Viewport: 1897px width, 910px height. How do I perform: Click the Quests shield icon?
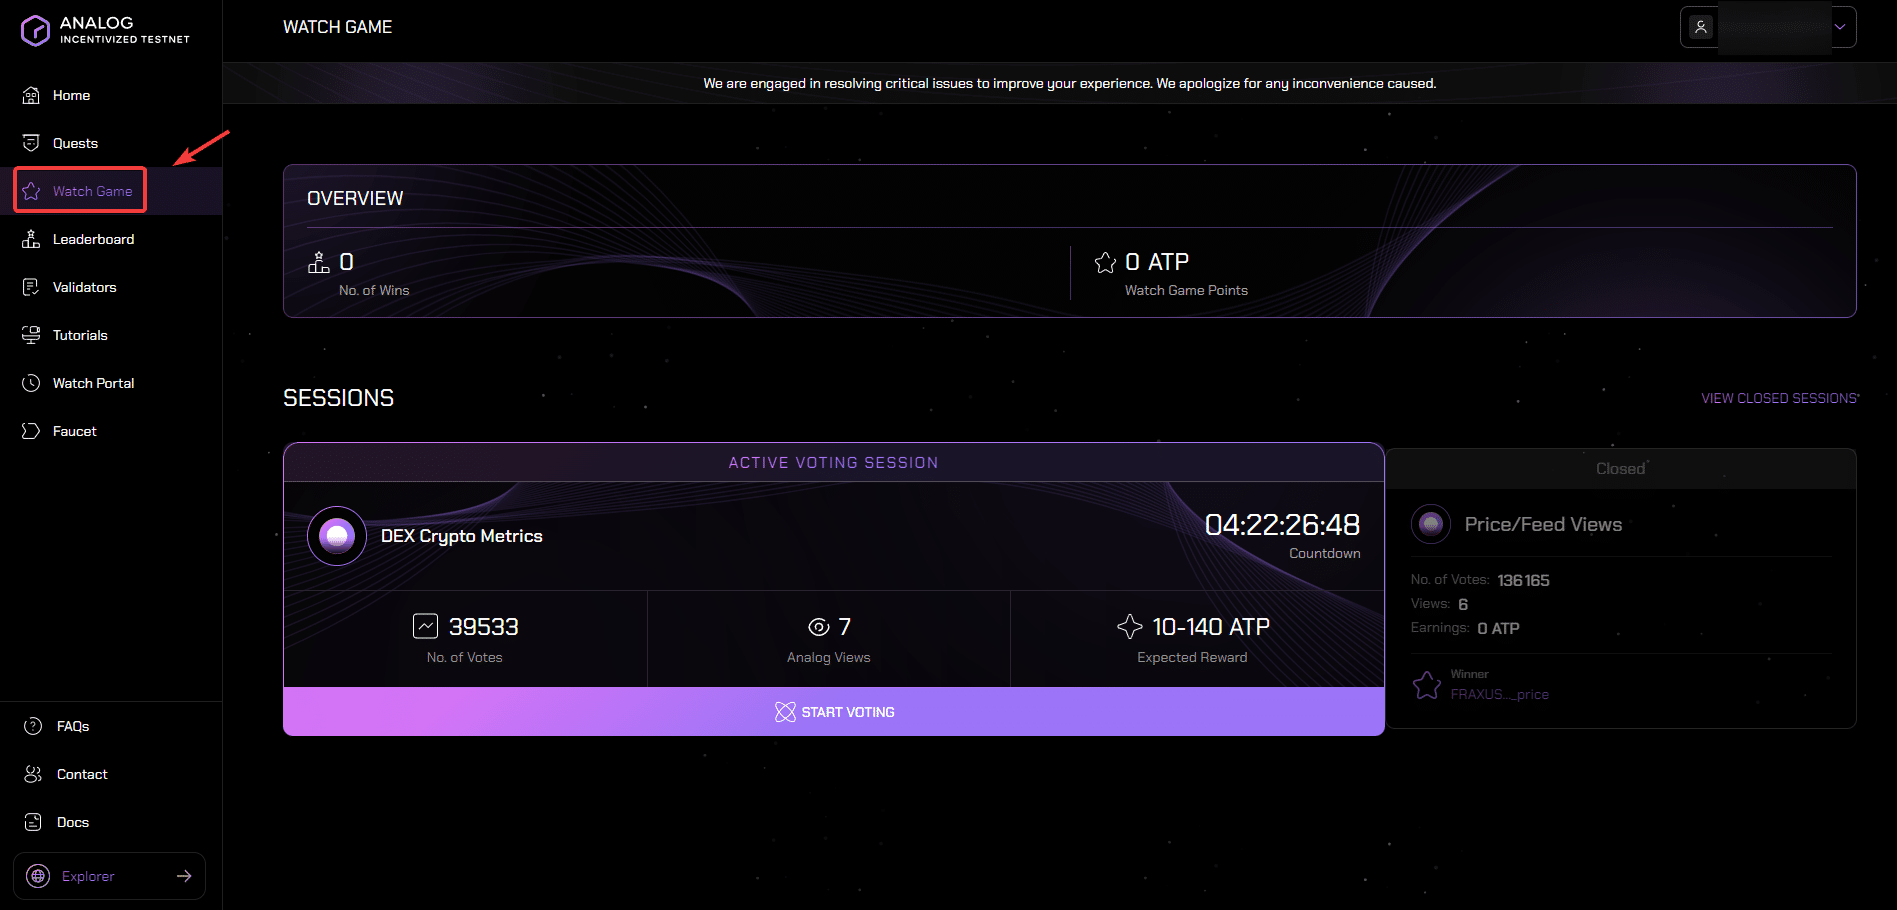(x=32, y=143)
